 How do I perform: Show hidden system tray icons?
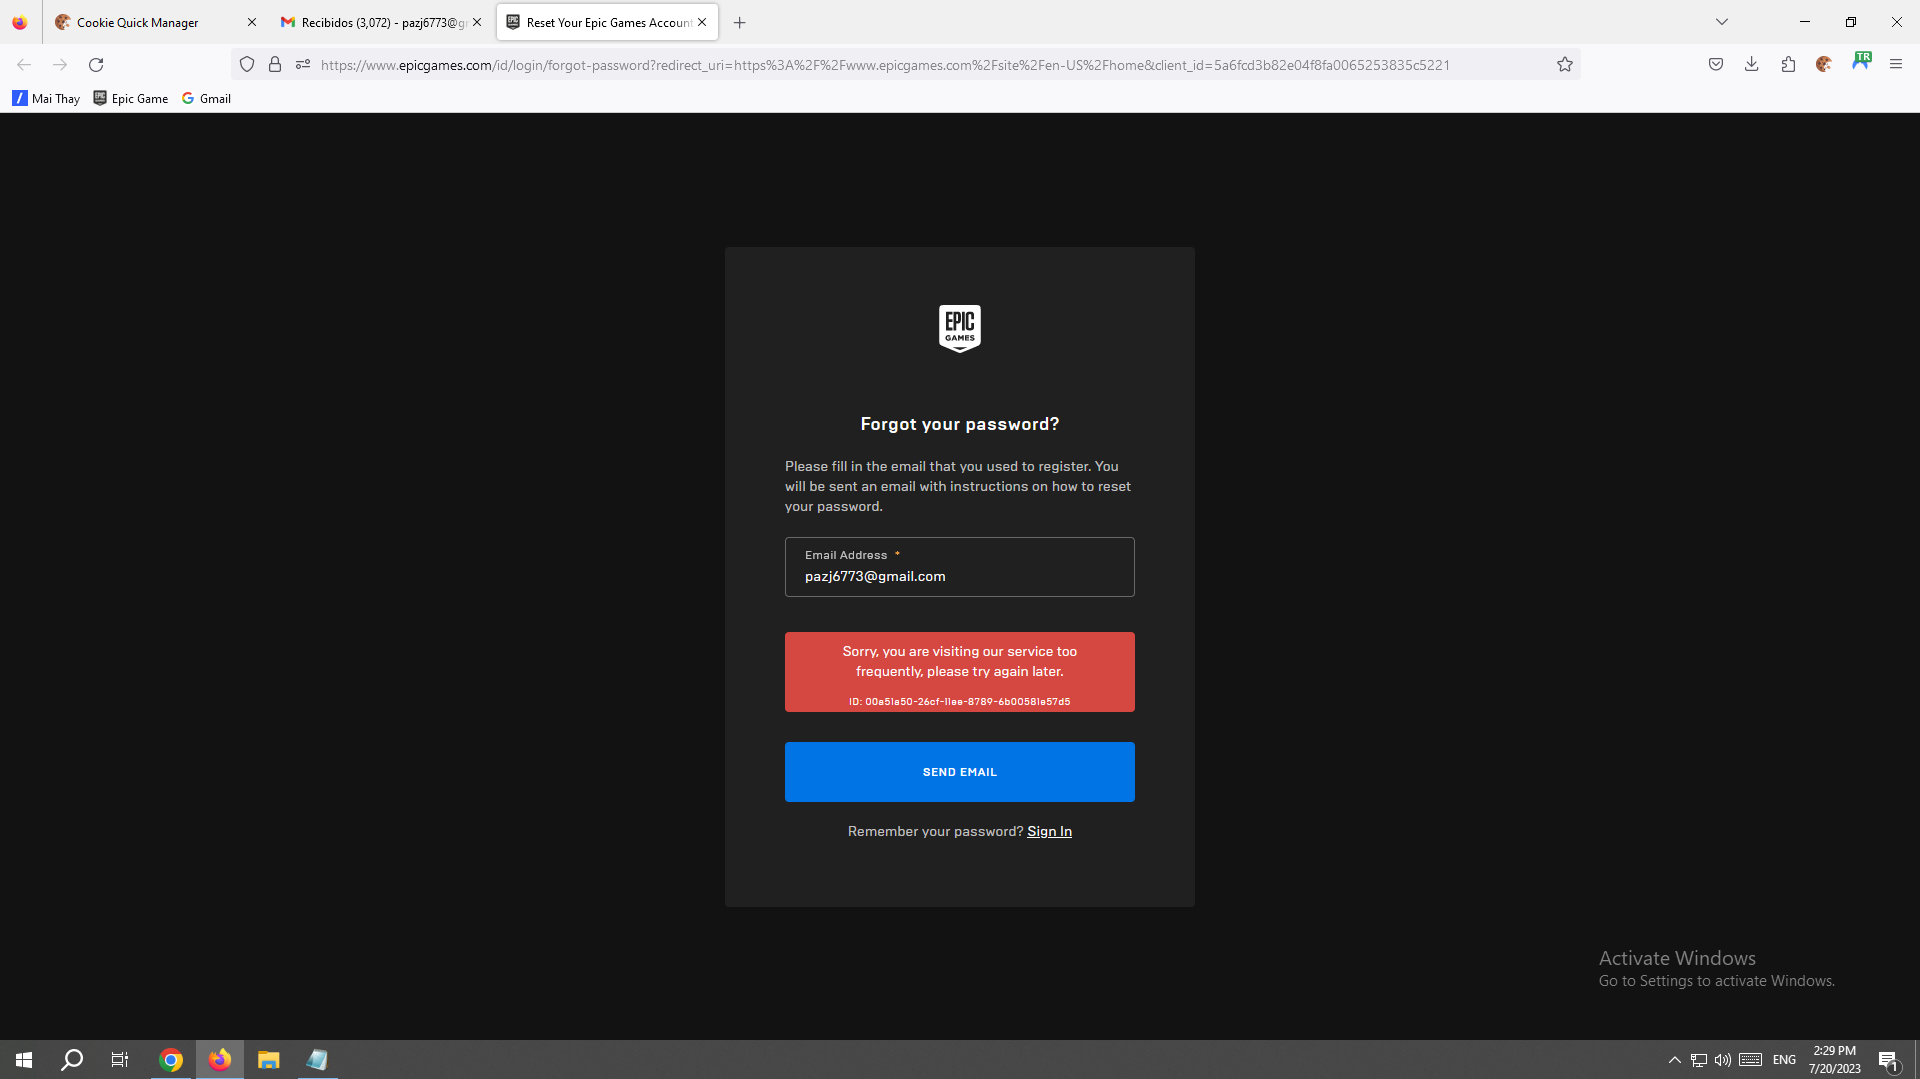click(1674, 1060)
